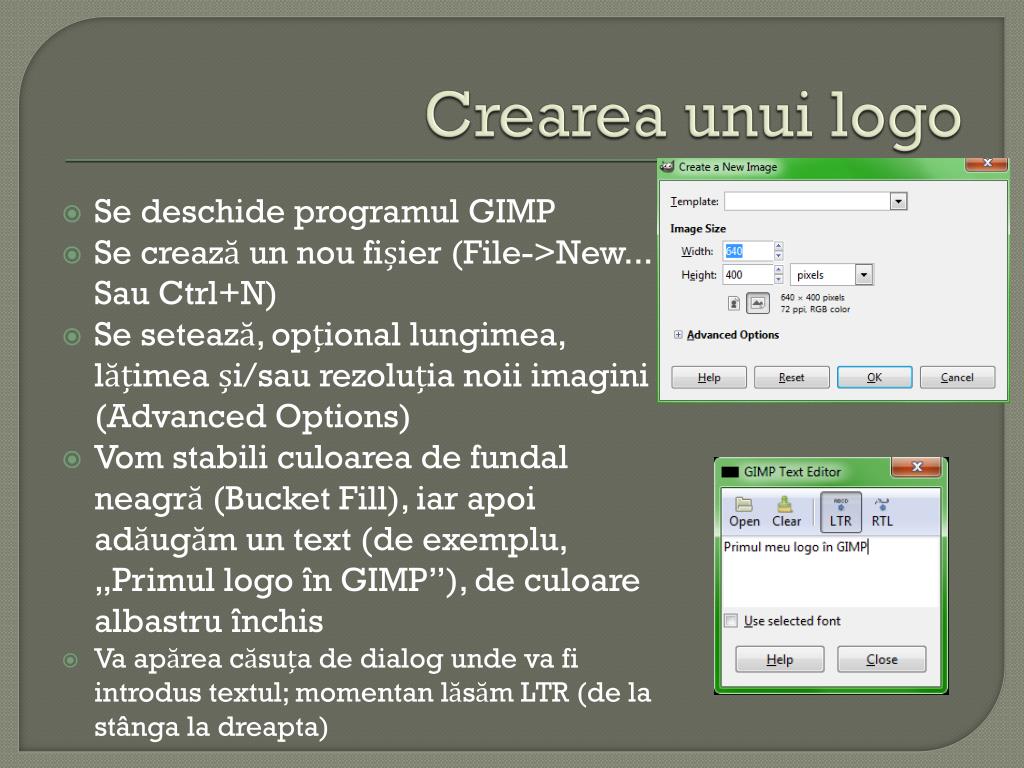The image size is (1024, 768).
Task: Click the GIMP mascot icon in title bar
Action: pyautogui.click(x=667, y=167)
